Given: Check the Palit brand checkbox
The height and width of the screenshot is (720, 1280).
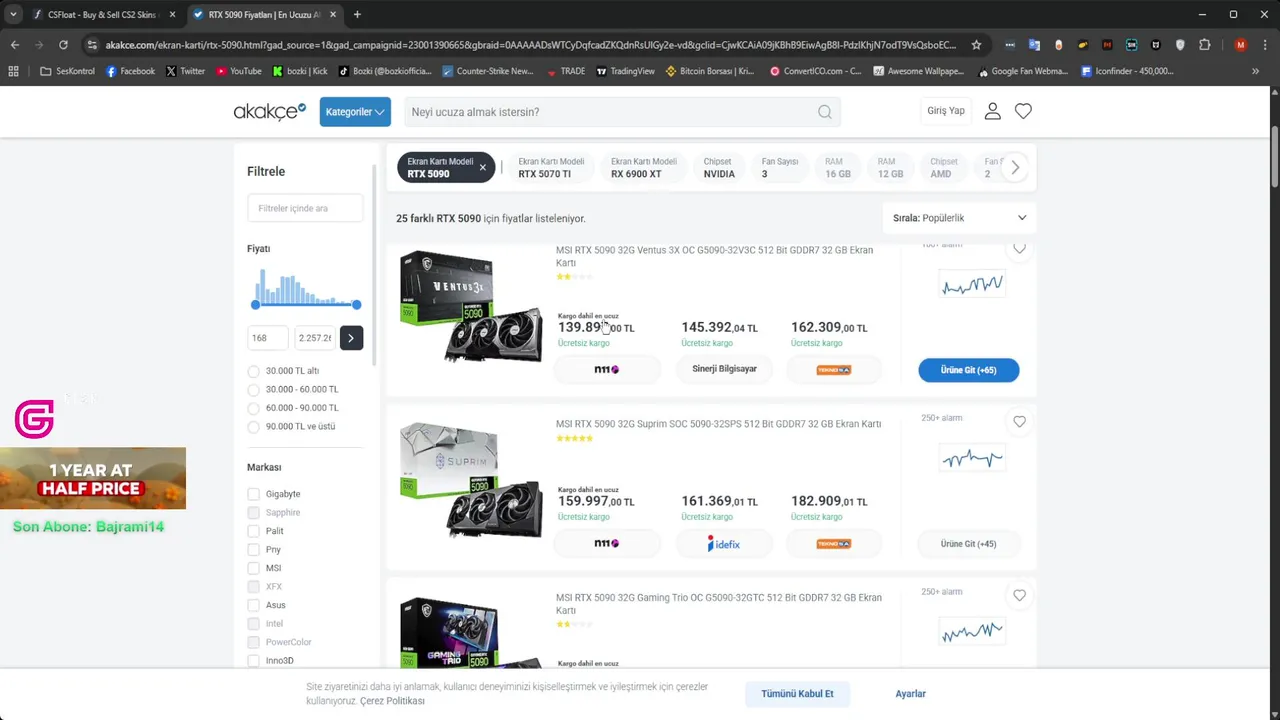Looking at the screenshot, I should point(253,531).
